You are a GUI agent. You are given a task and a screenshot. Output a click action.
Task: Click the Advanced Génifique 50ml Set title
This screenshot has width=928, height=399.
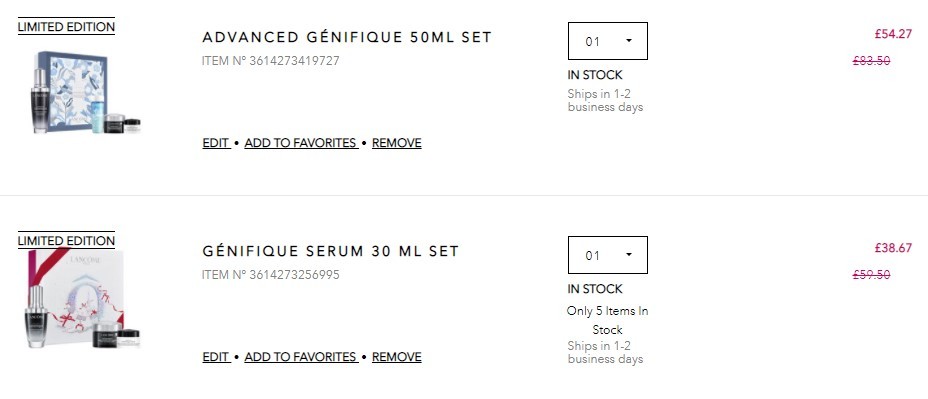pos(347,37)
